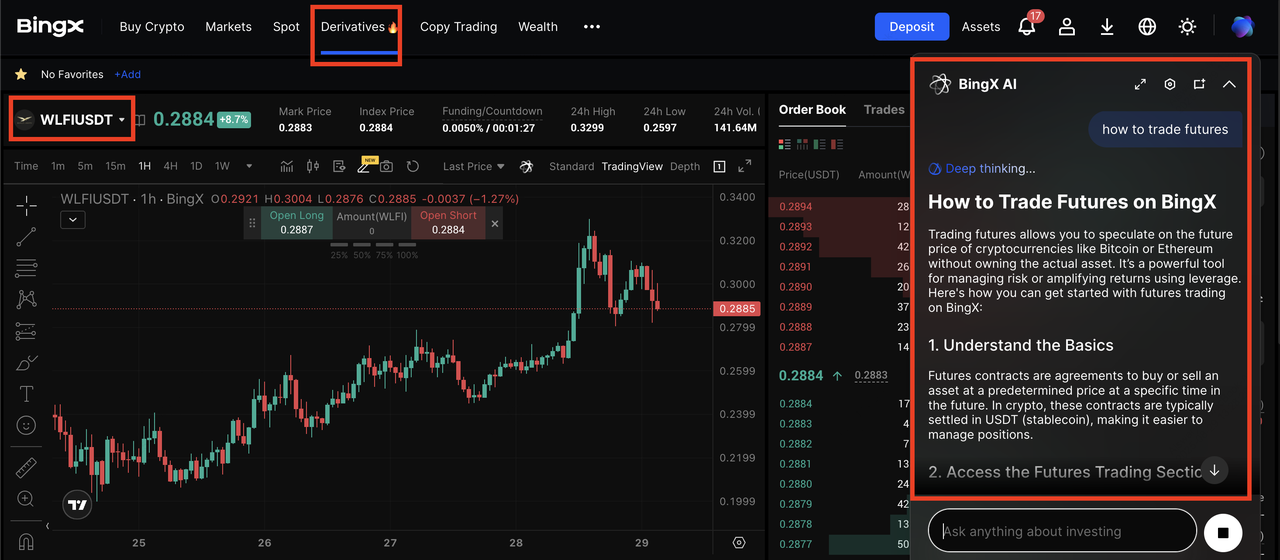Click the Ask anything about investing field
The height and width of the screenshot is (560, 1280).
pos(1062,531)
